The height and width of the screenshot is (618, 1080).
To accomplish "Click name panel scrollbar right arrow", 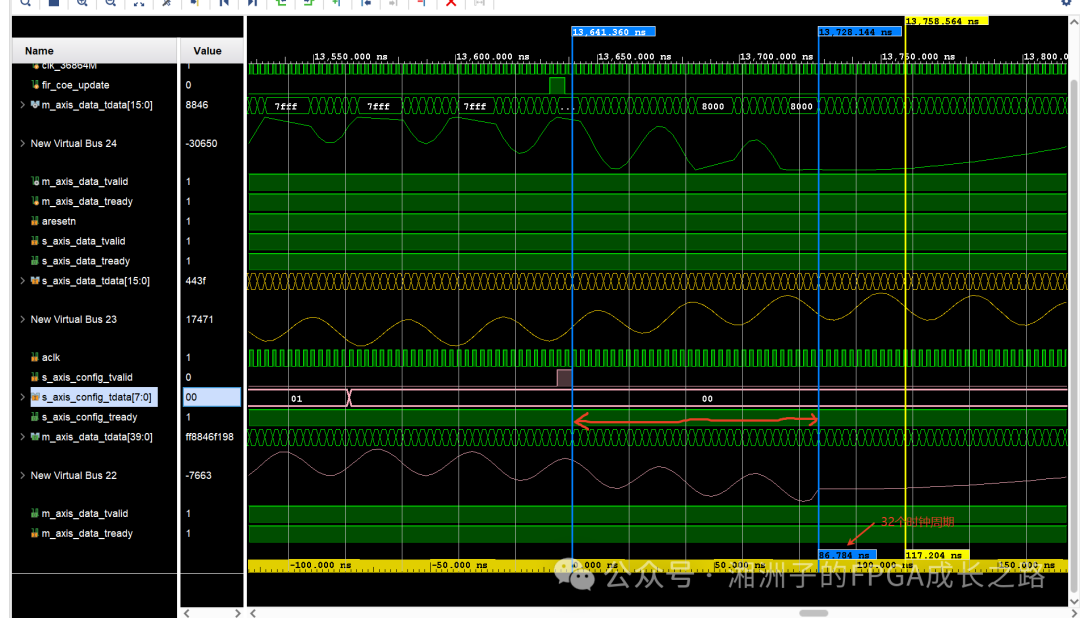I will click(x=238, y=612).
